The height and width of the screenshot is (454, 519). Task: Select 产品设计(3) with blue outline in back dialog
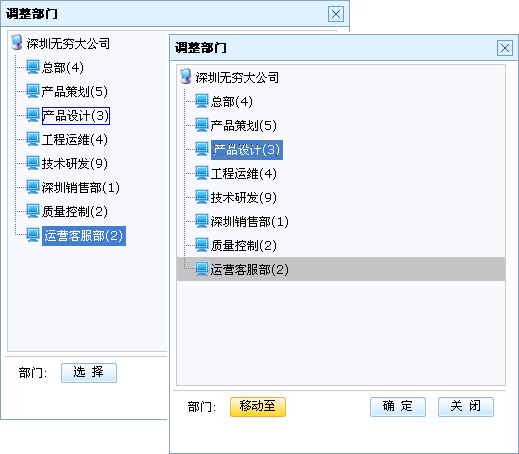point(76,116)
